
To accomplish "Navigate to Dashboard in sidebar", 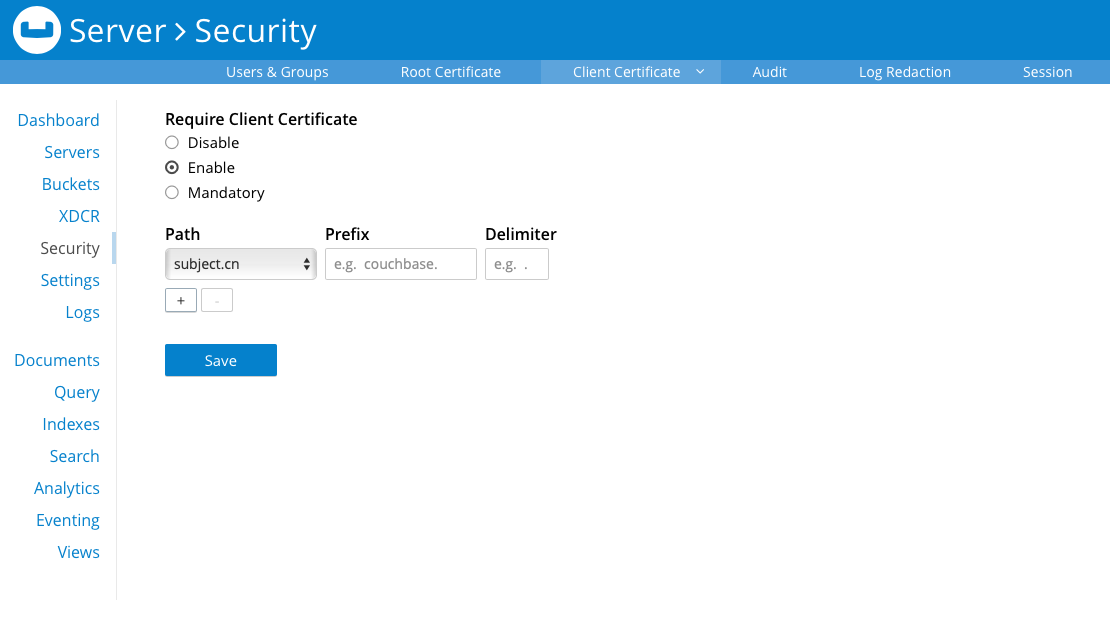I will coord(59,120).
